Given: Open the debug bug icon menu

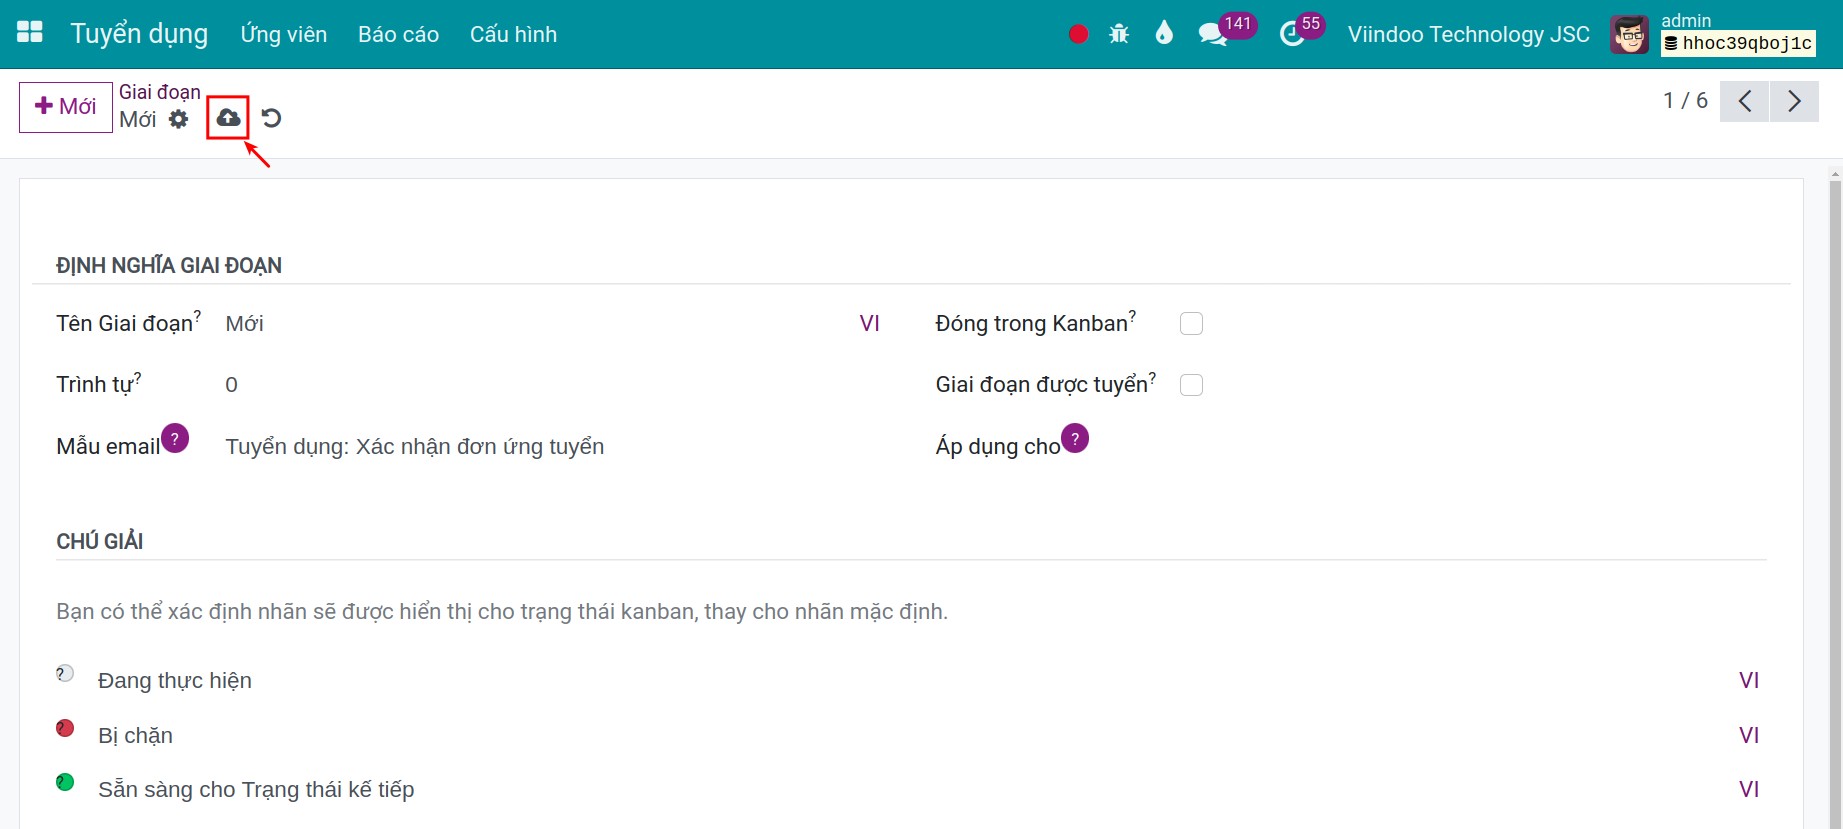Looking at the screenshot, I should 1119,34.
